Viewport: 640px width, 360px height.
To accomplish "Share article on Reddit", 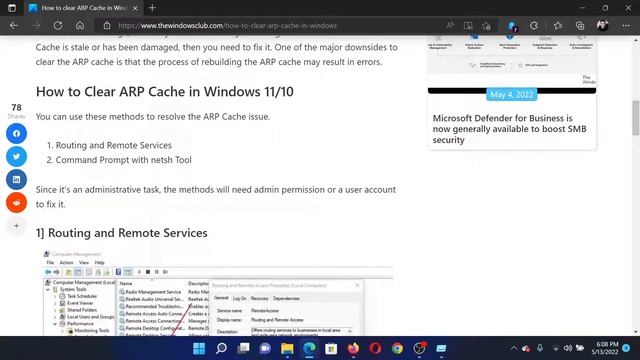I will tap(16, 202).
